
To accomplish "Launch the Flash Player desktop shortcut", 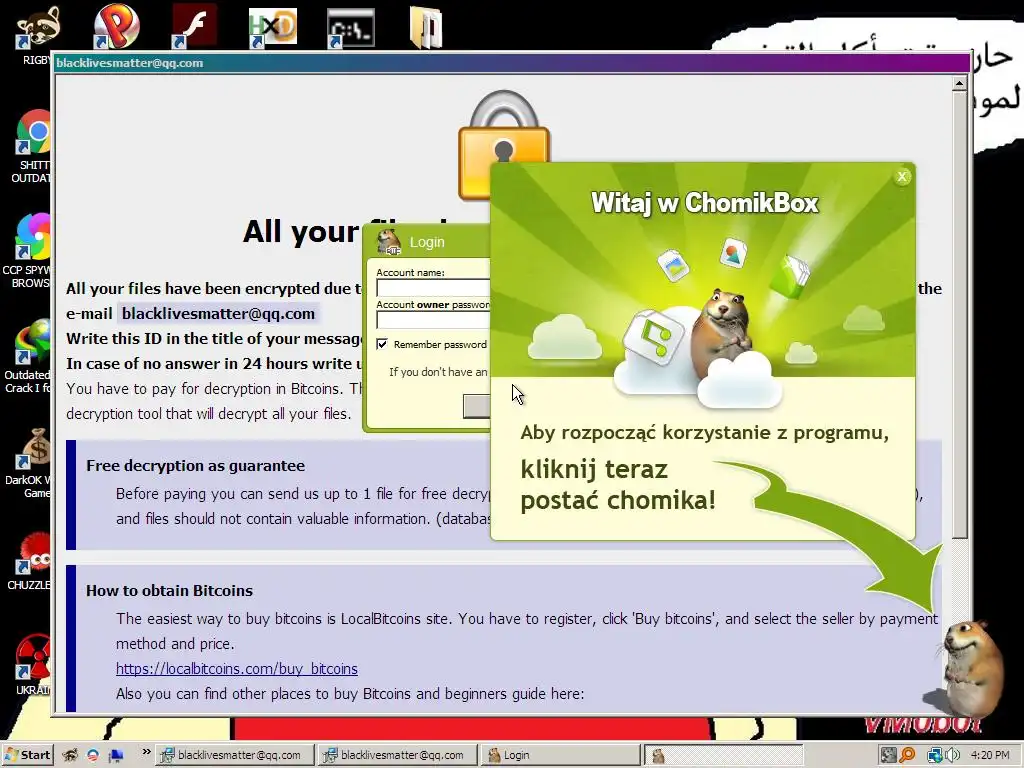I will [x=194, y=27].
